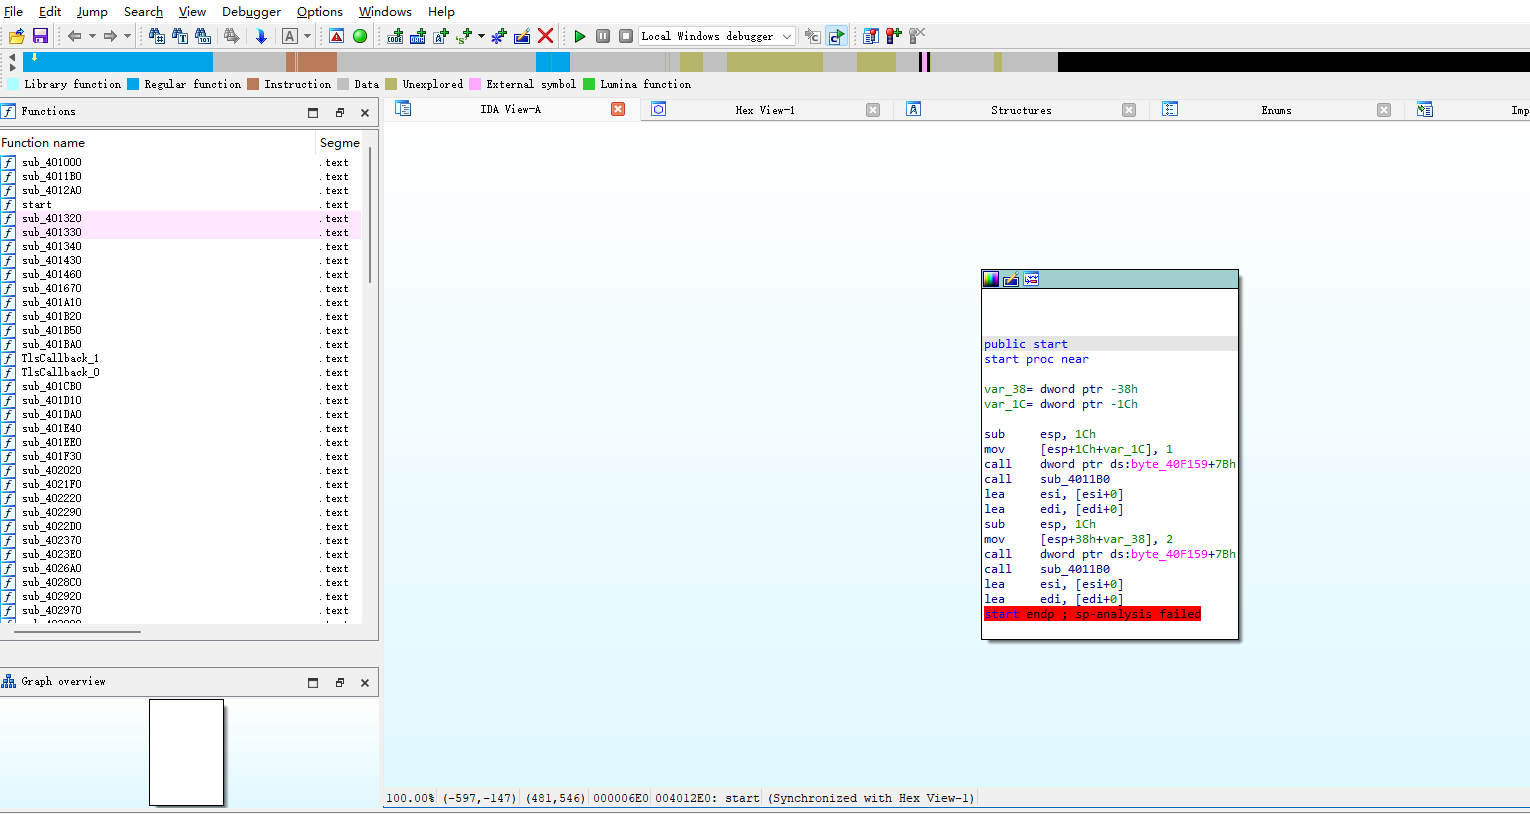Open the breakpoint list icon

coord(871,36)
